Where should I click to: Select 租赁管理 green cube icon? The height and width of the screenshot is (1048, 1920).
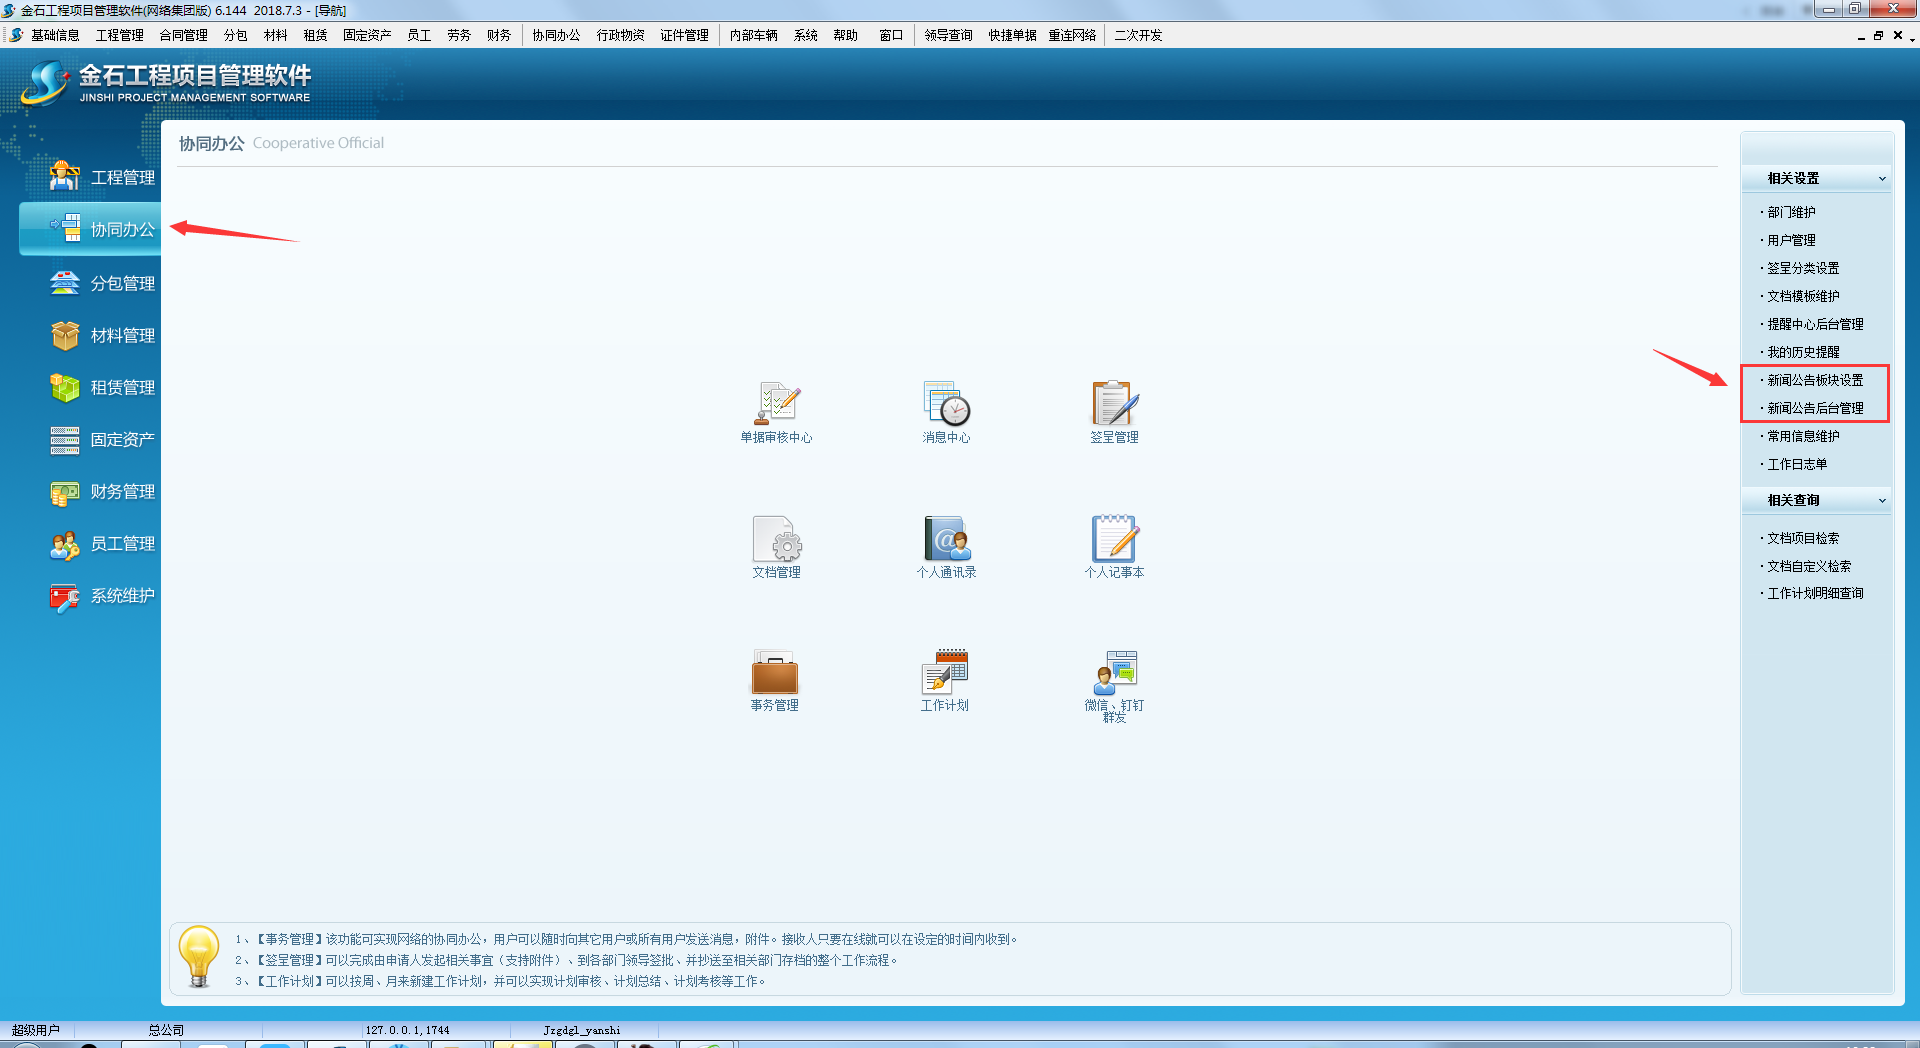[65, 387]
